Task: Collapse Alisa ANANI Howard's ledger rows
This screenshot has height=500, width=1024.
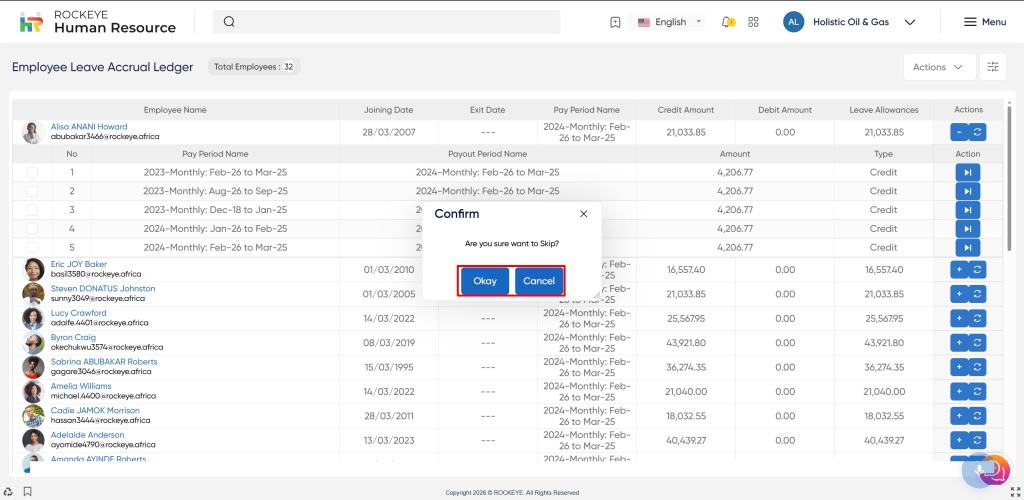Action: 958,131
